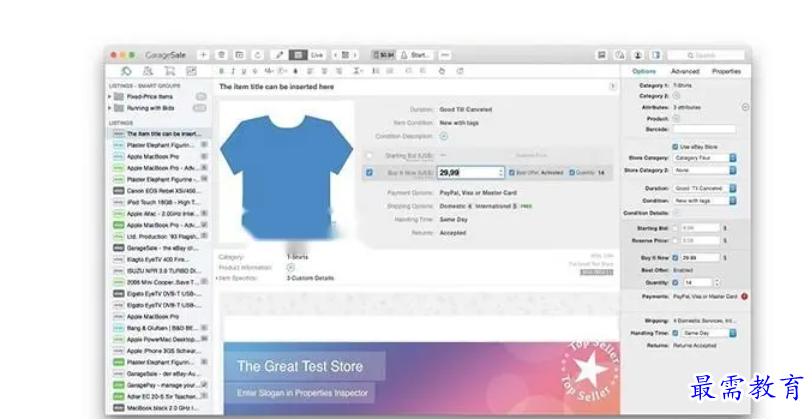
Task: Open the Store Category 2 dropdown
Action: tap(704, 170)
